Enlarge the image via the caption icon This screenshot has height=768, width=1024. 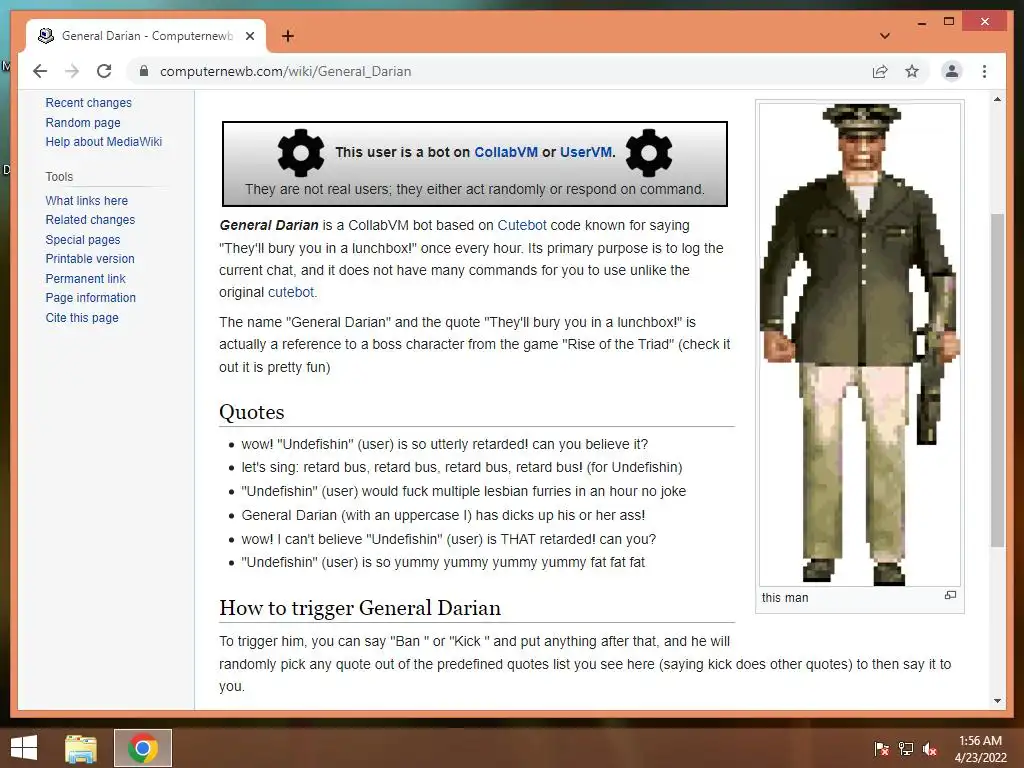tap(950, 595)
